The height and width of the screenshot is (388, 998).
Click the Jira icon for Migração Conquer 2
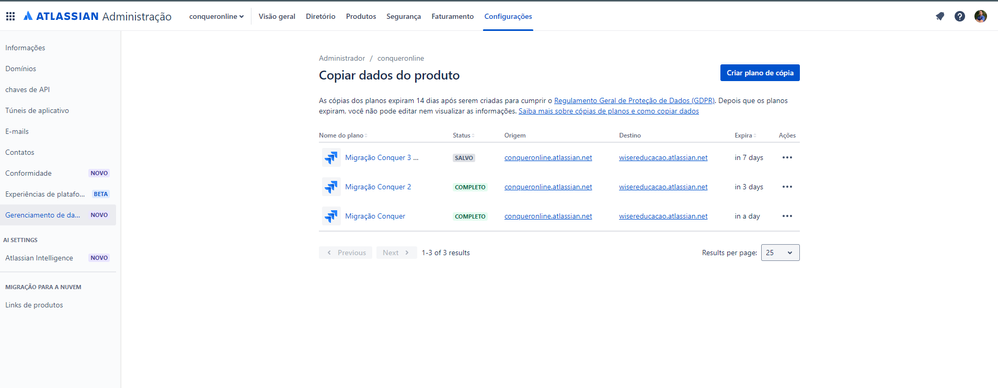pos(331,187)
